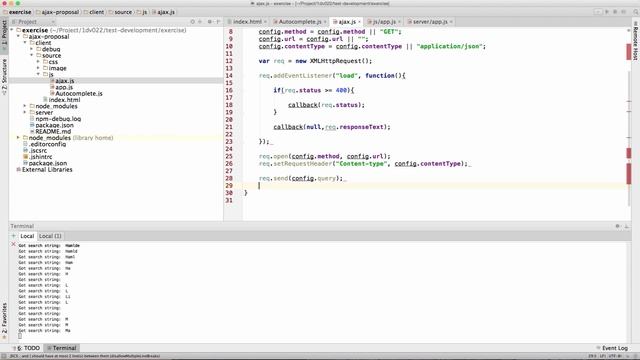The height and width of the screenshot is (360, 640).
Task: Click line number 16 in the editor gutter
Action: [229, 90]
